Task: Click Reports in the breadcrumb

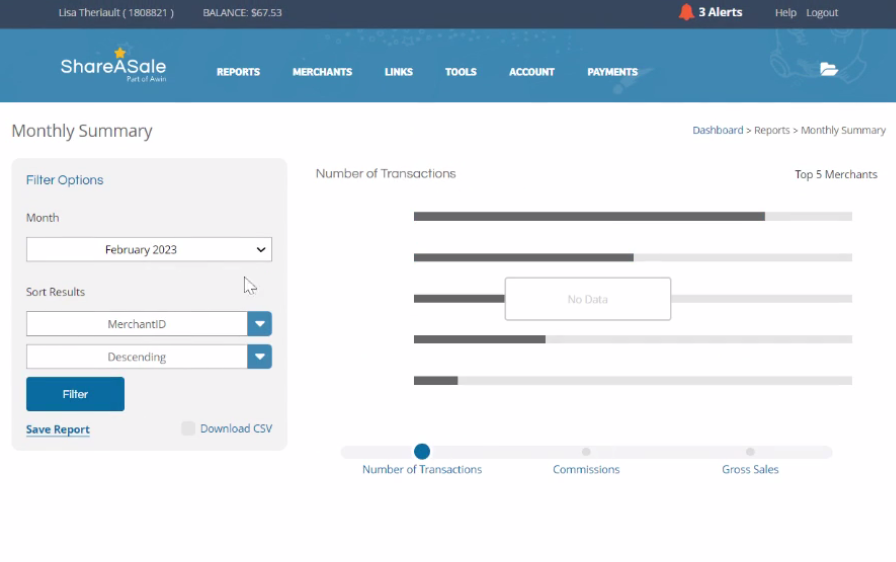Action: (x=771, y=130)
